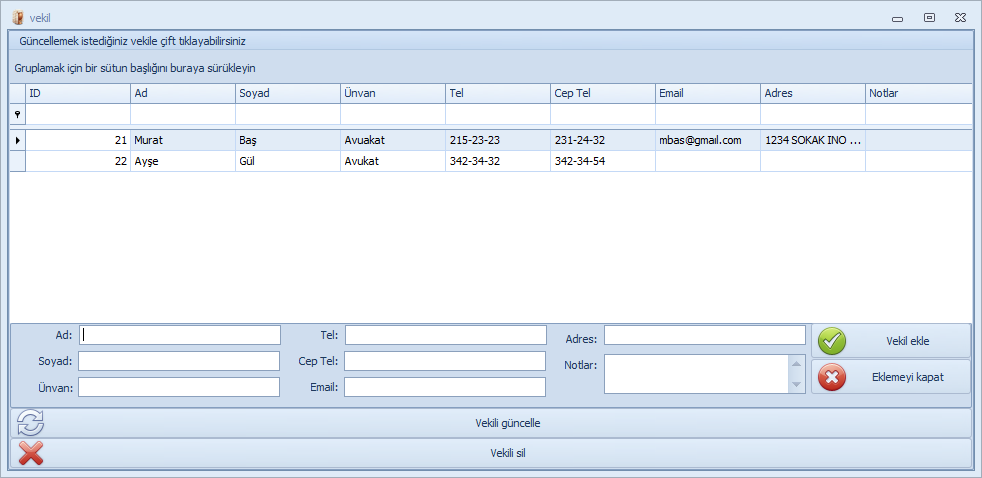The width and height of the screenshot is (982, 478).
Task: Click the red X Eklemeyi kapat icon
Action: click(x=832, y=376)
